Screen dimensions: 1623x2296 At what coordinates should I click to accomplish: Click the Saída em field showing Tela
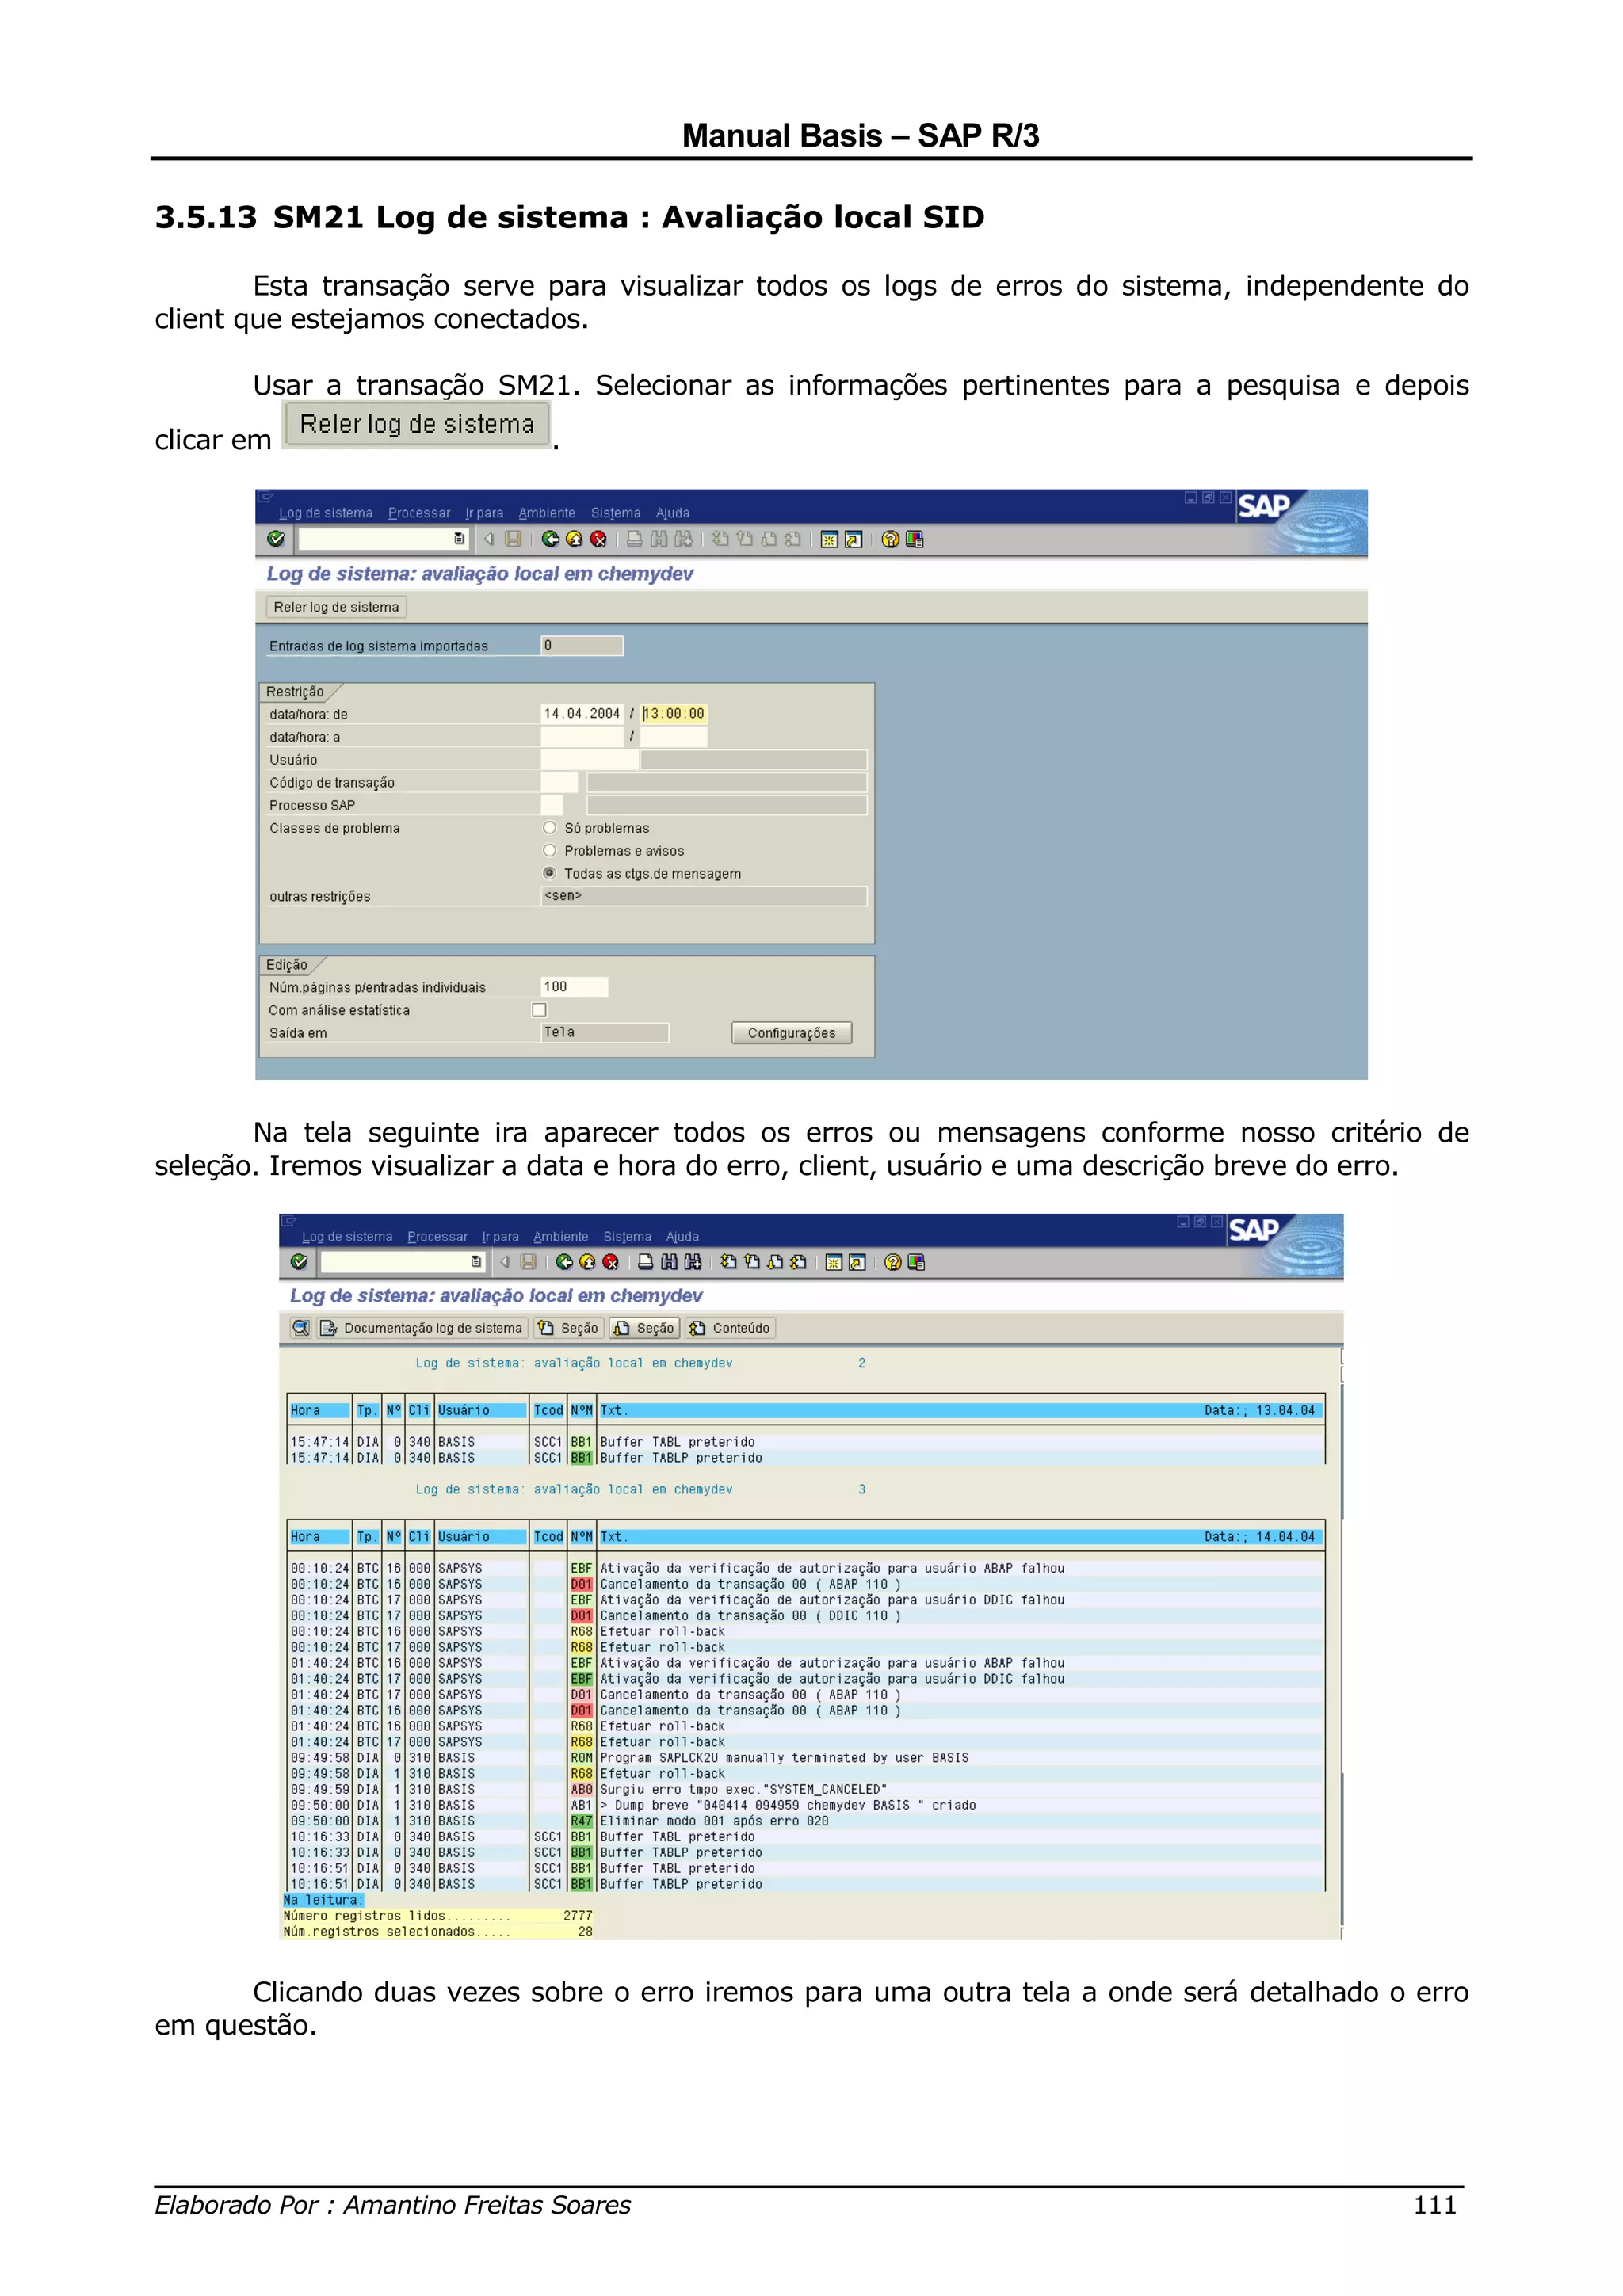click(604, 1033)
